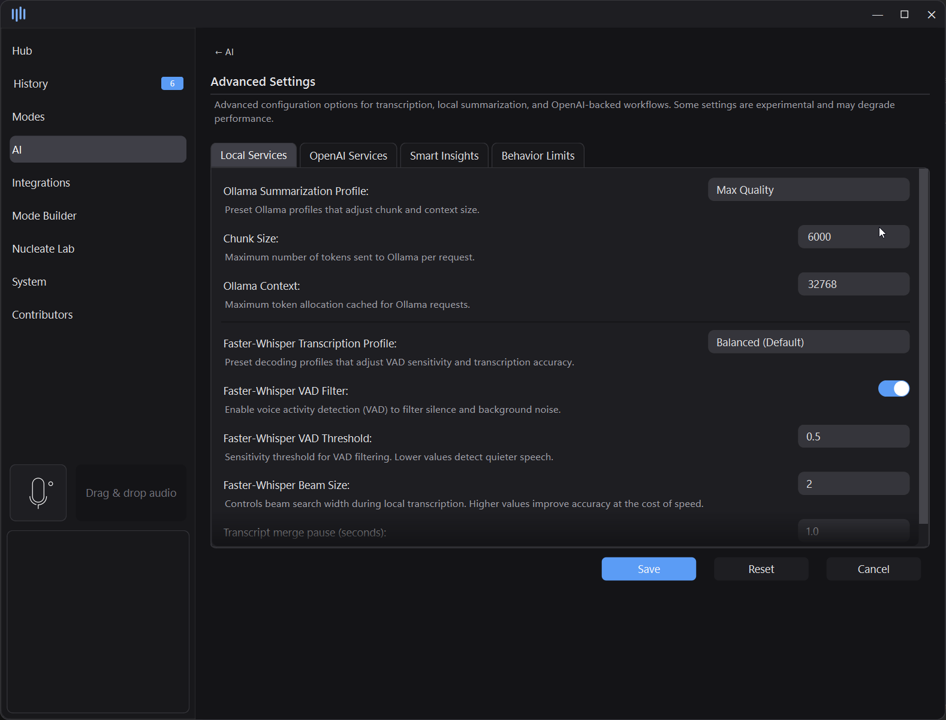
Task: Click the empty panel below the recorder
Action: (x=98, y=622)
